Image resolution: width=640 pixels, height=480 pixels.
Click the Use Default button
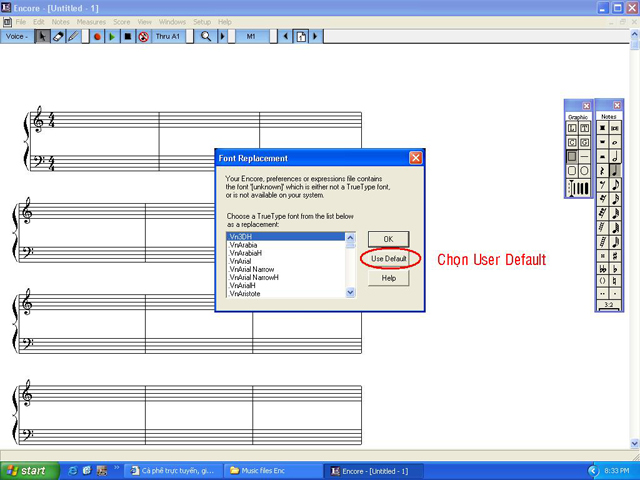pos(389,259)
